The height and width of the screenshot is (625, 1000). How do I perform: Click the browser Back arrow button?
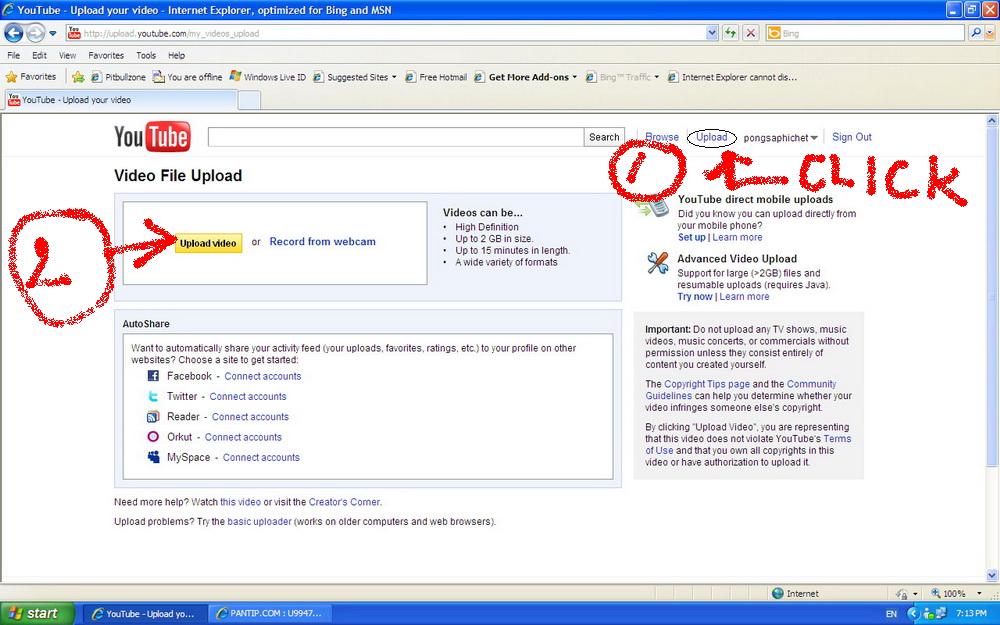[x=13, y=33]
